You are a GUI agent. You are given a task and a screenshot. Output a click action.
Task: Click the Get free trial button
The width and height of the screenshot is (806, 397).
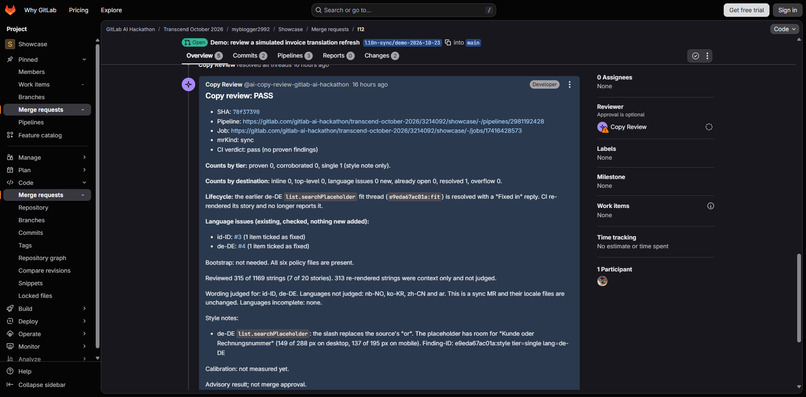746,10
